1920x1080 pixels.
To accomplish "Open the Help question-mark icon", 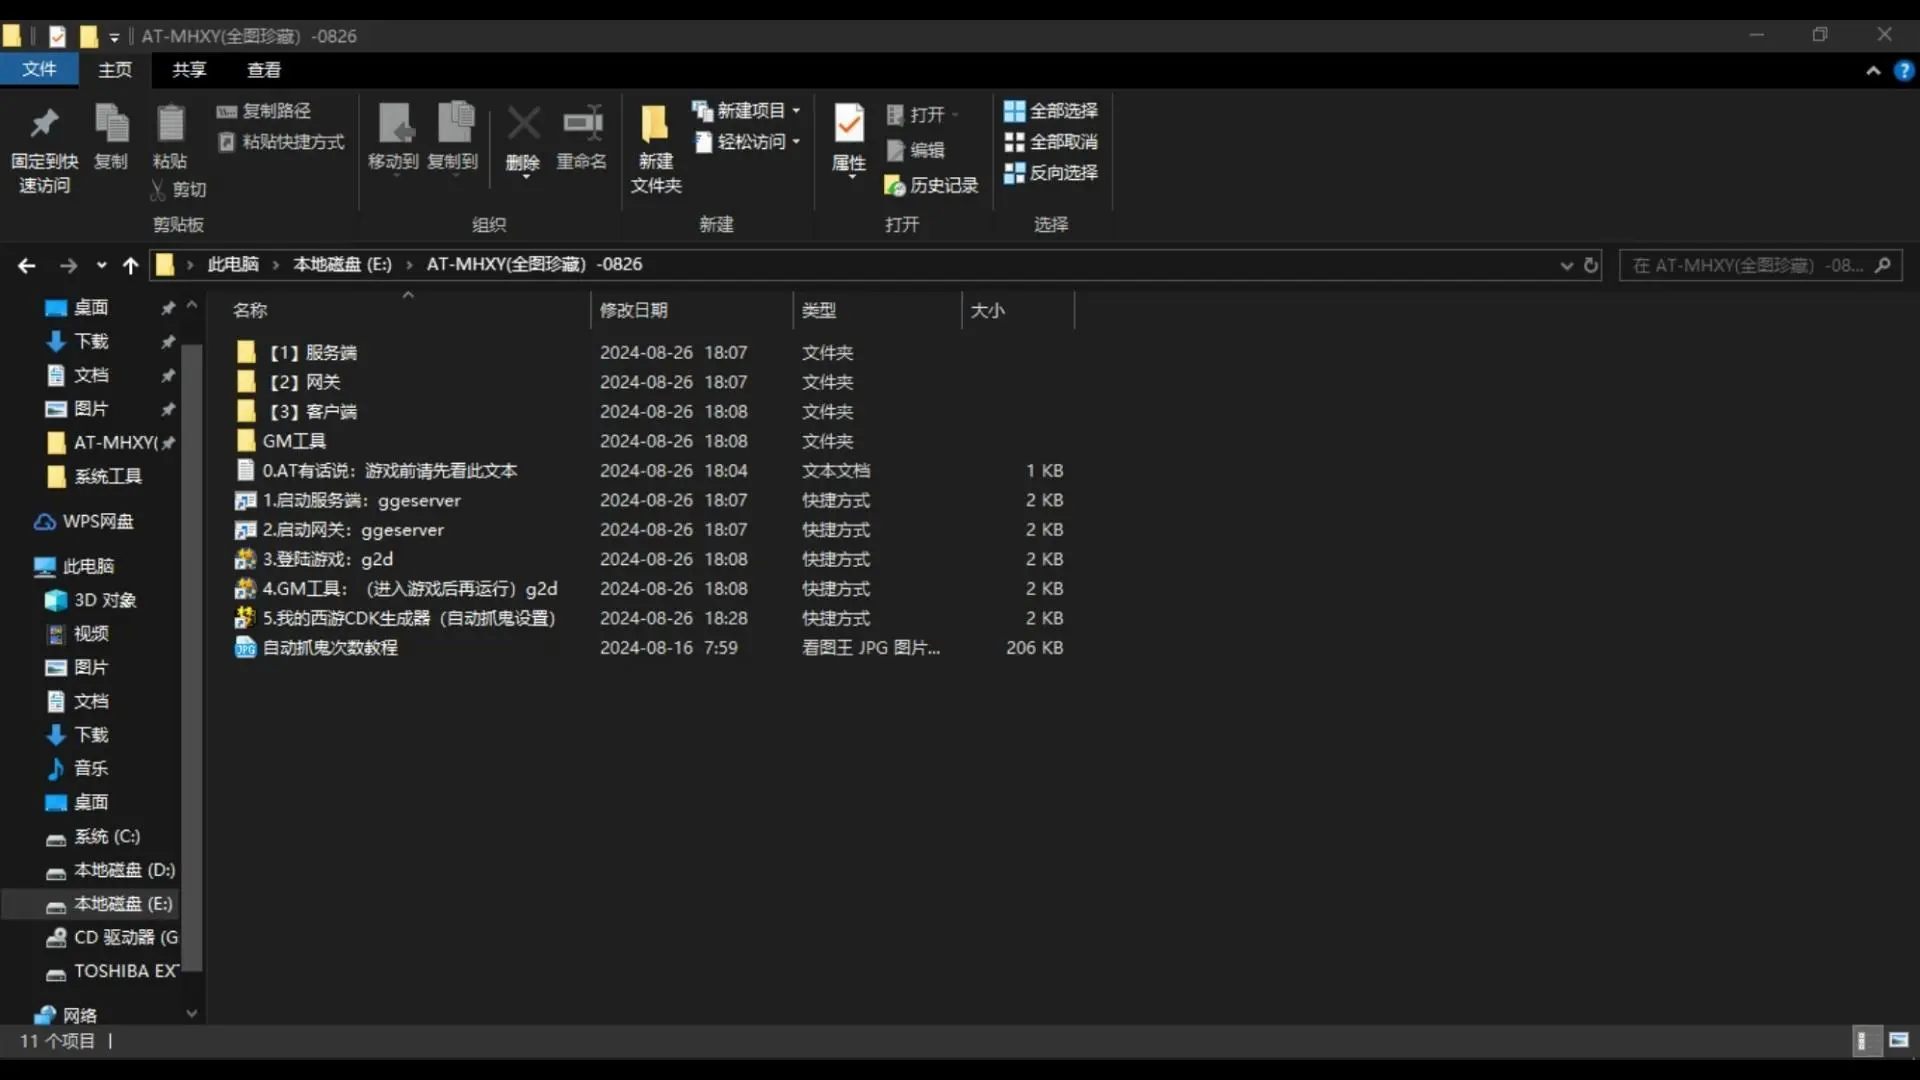I will tap(1903, 71).
